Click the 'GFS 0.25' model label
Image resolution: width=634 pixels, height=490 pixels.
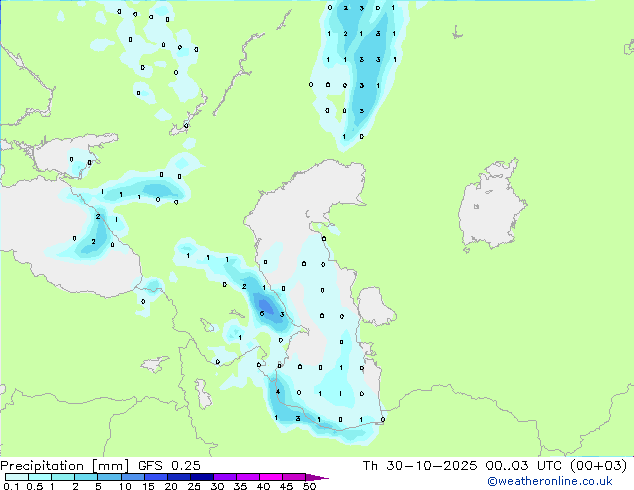tap(169, 466)
